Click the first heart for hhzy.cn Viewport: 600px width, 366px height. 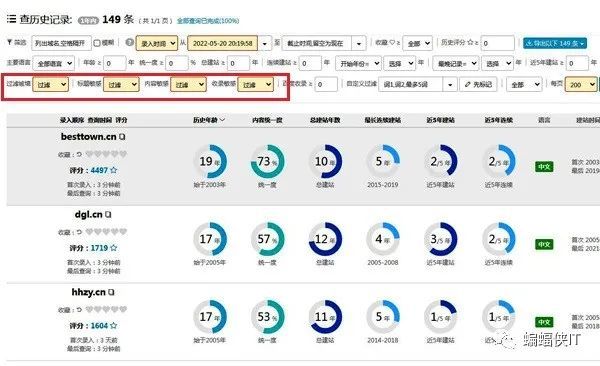[x=89, y=309]
